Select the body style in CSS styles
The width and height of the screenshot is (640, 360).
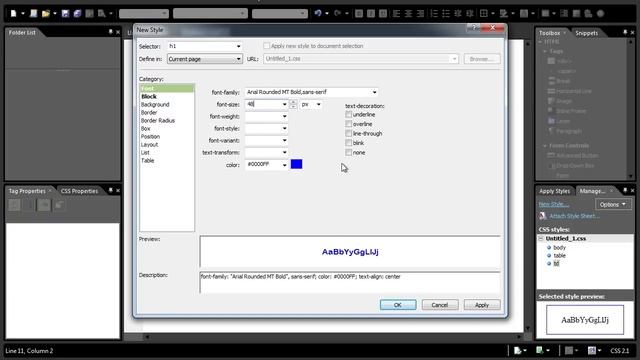coord(559,247)
